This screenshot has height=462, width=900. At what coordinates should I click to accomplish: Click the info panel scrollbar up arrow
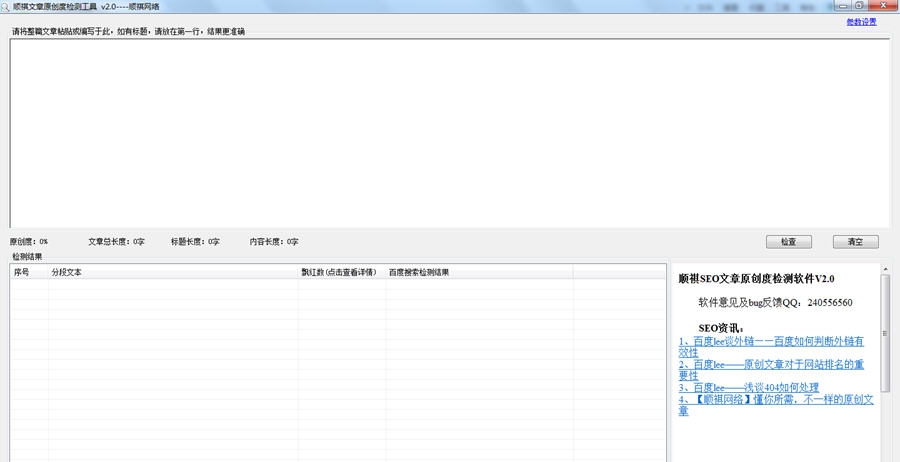(886, 269)
